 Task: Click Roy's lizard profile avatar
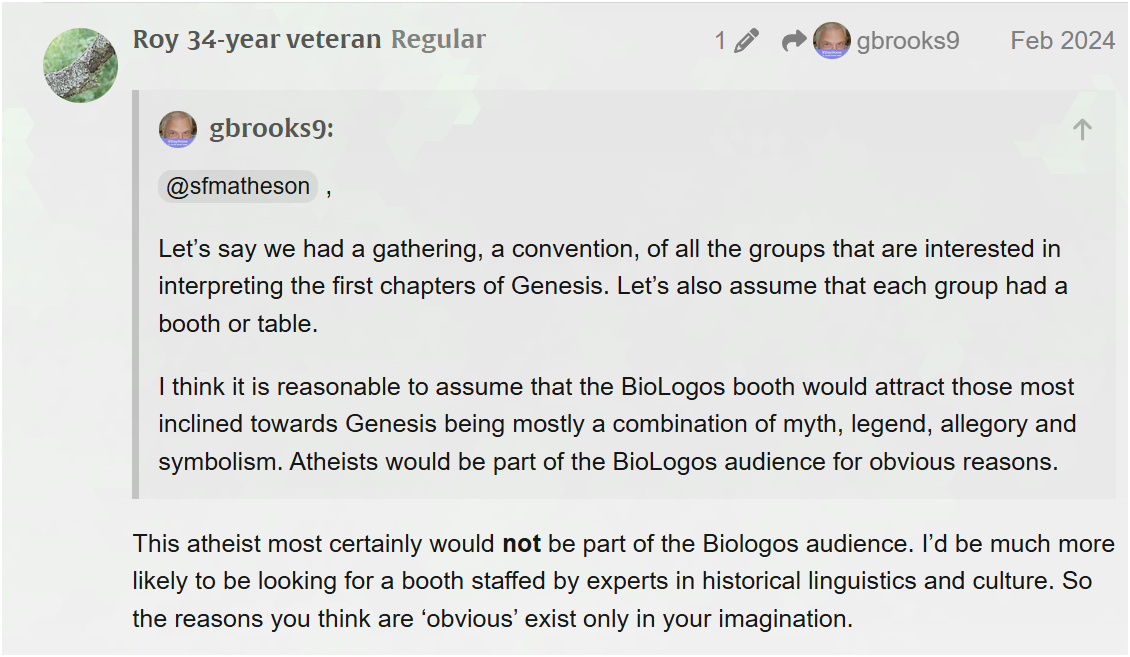pos(80,65)
